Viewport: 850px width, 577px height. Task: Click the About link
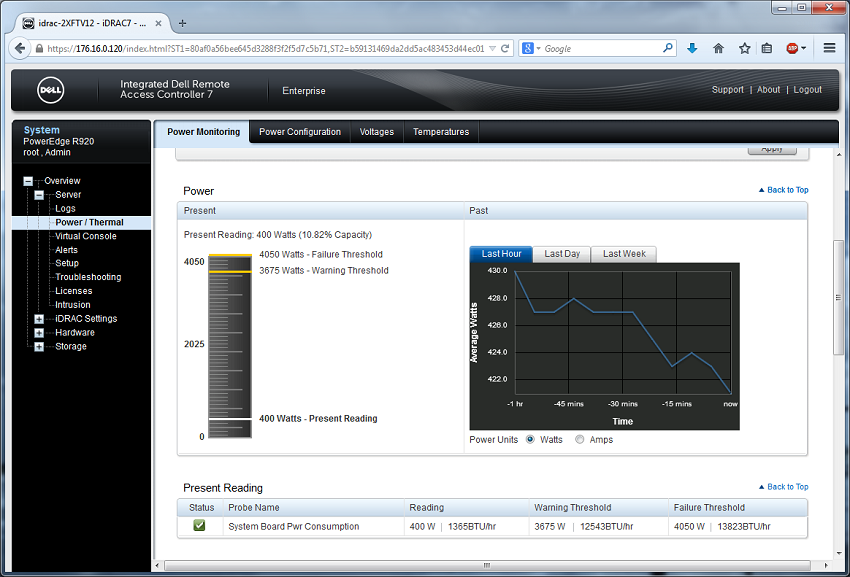click(768, 90)
